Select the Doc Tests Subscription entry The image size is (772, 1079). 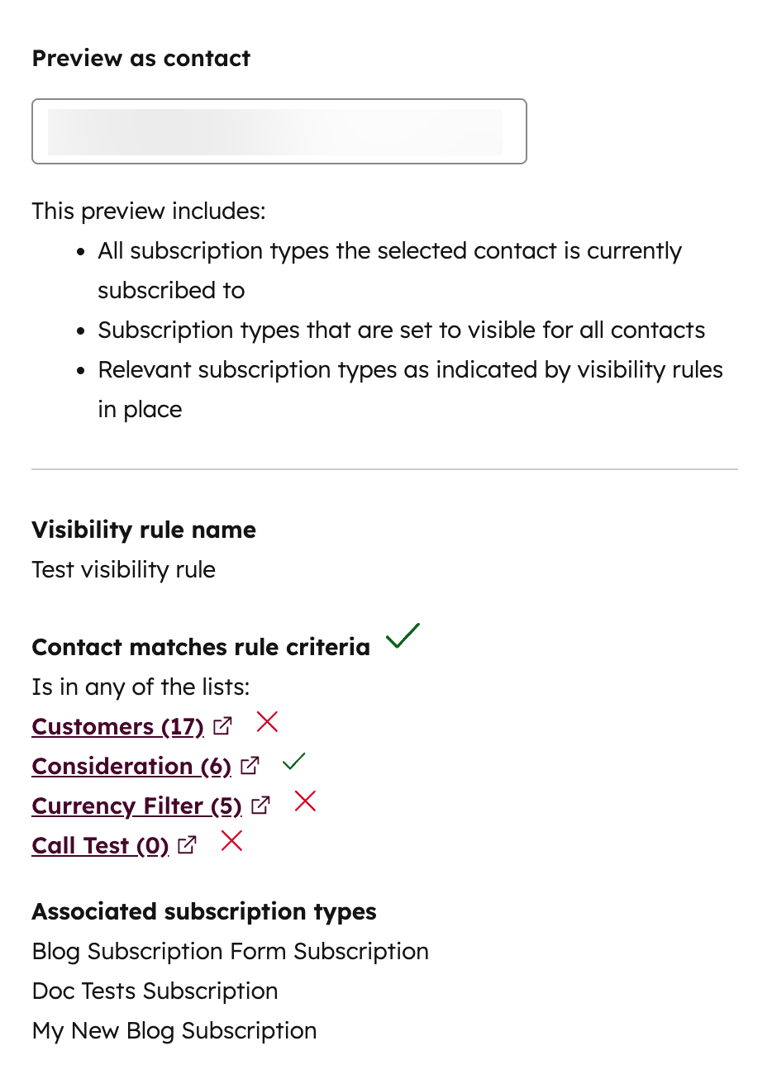click(154, 991)
